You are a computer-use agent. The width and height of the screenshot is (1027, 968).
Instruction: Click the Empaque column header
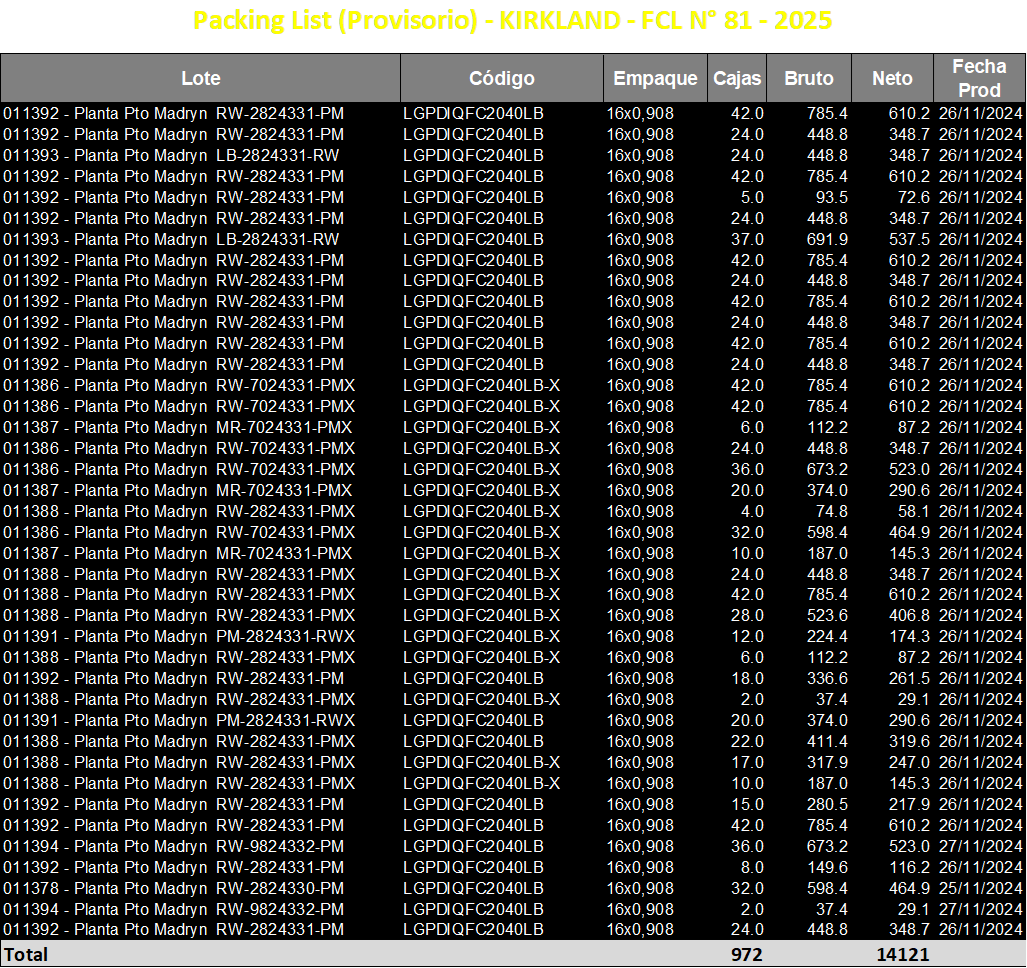pyautogui.click(x=655, y=78)
